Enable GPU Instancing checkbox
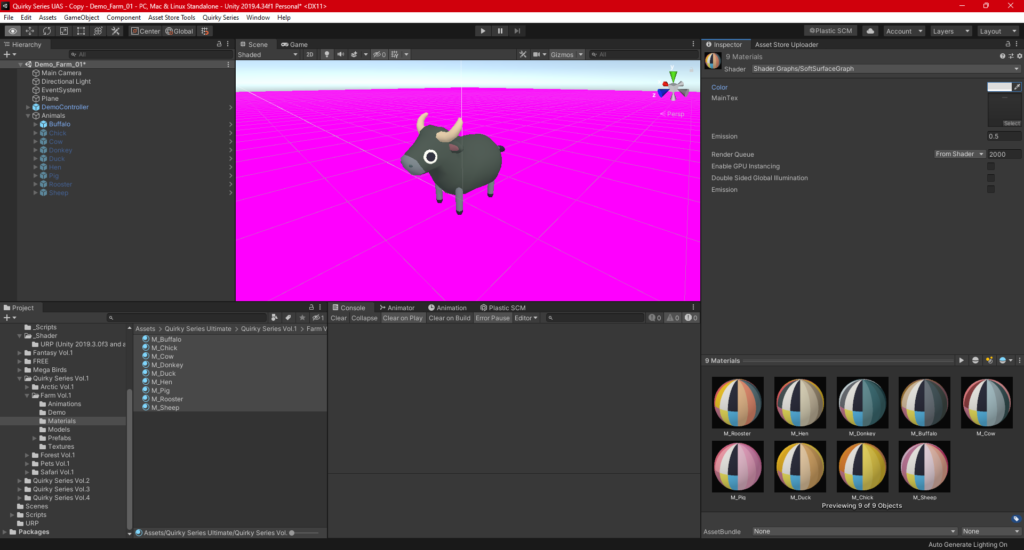The width and height of the screenshot is (1024, 550). click(x=991, y=166)
